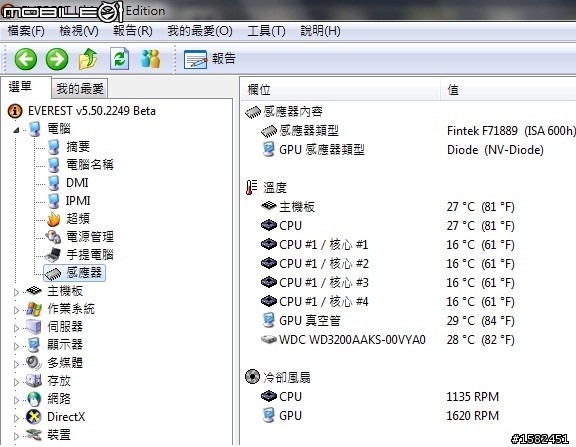Expand the 顯示器 tree node

coord(16,346)
